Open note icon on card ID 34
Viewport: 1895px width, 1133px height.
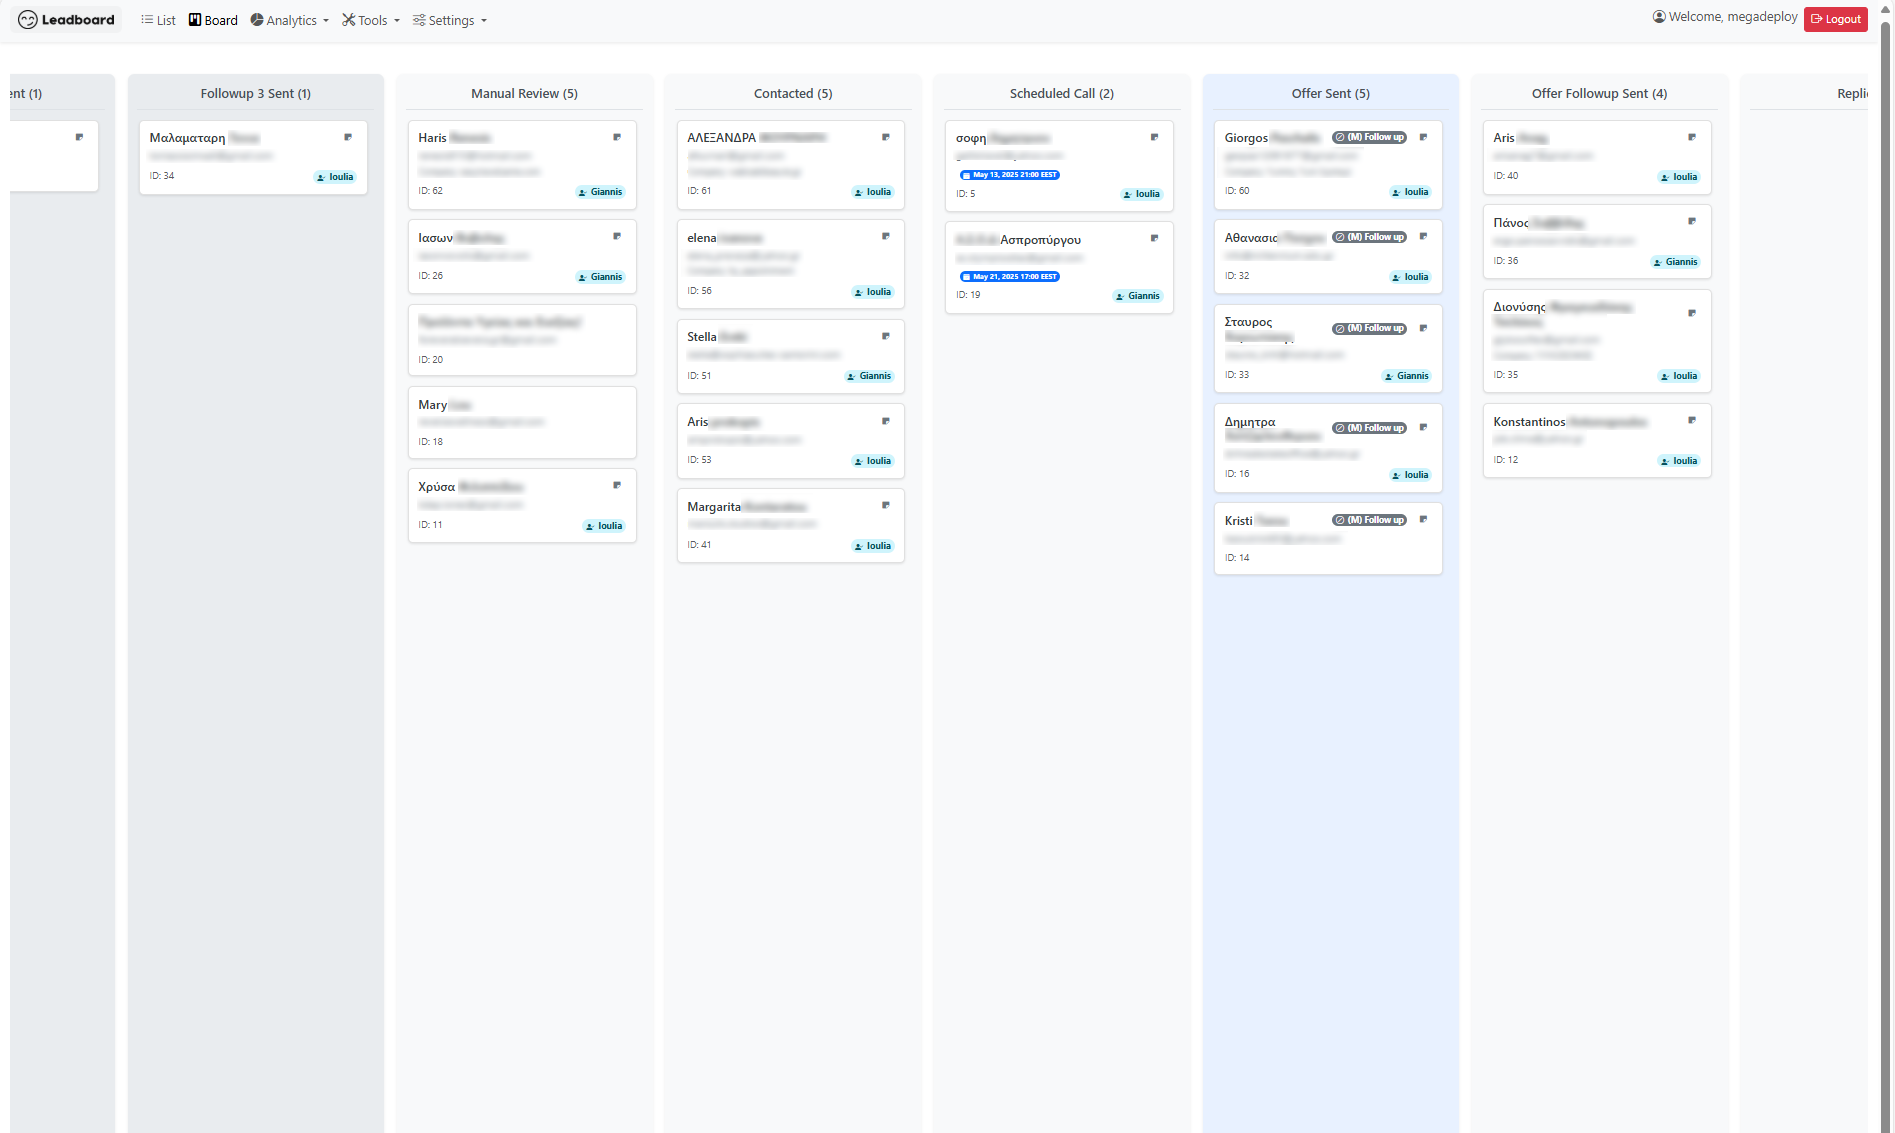[x=348, y=137]
